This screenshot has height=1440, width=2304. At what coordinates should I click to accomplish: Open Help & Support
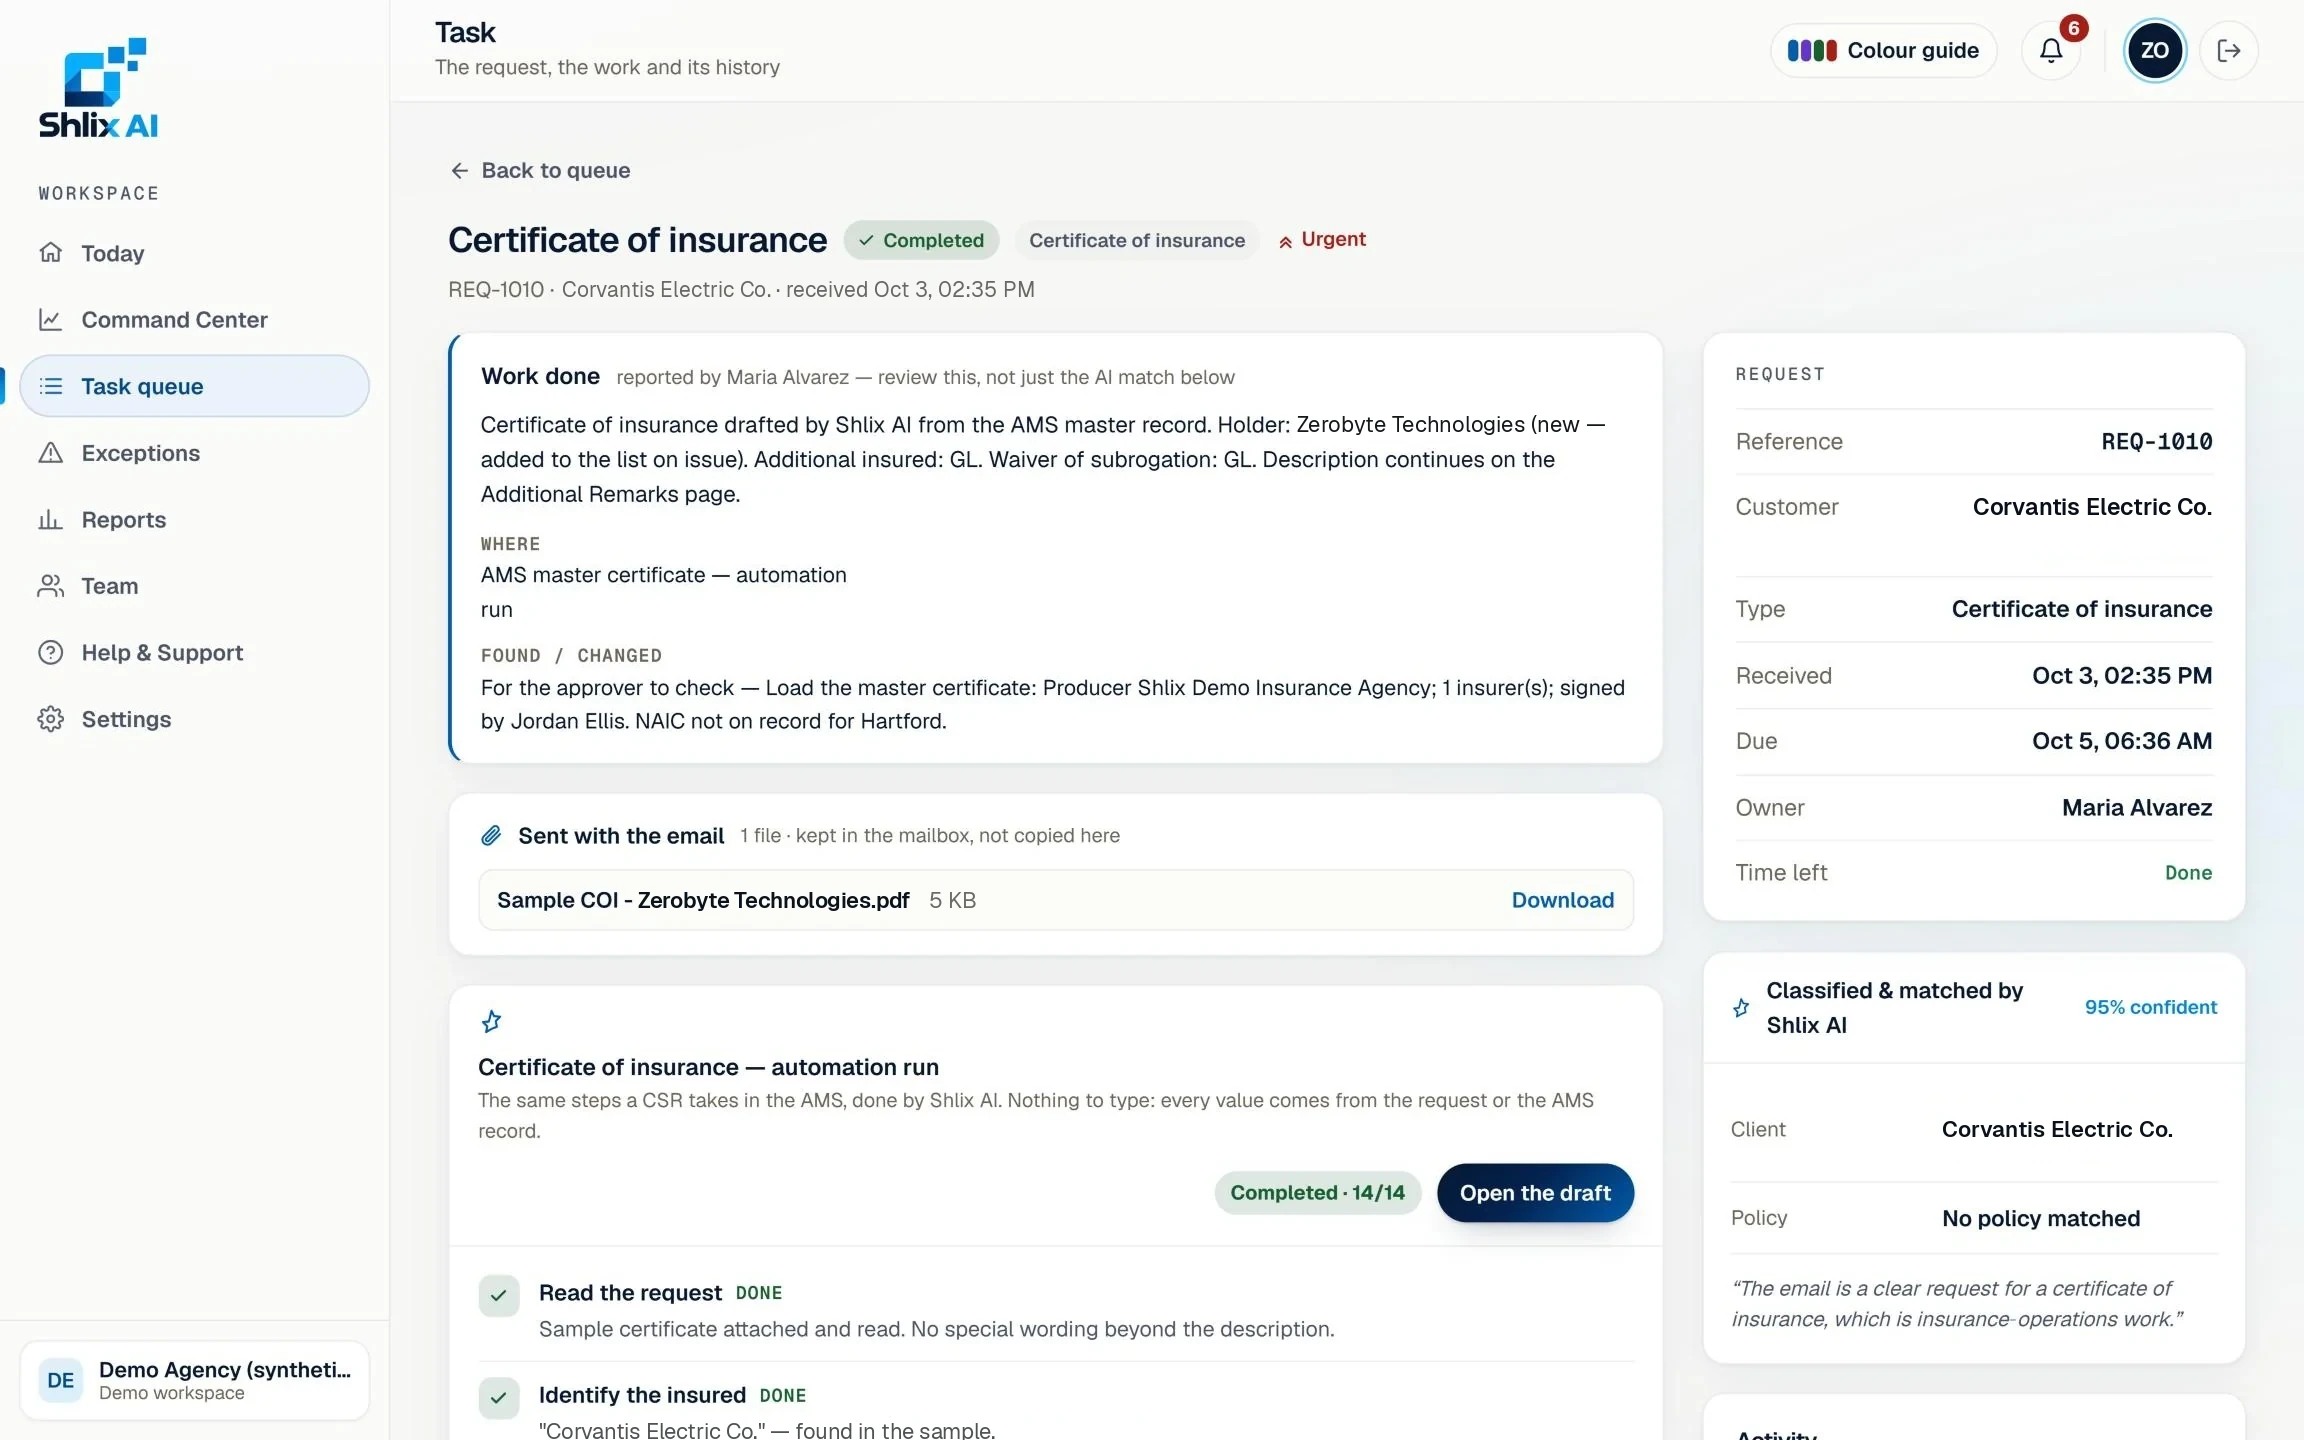194,653
